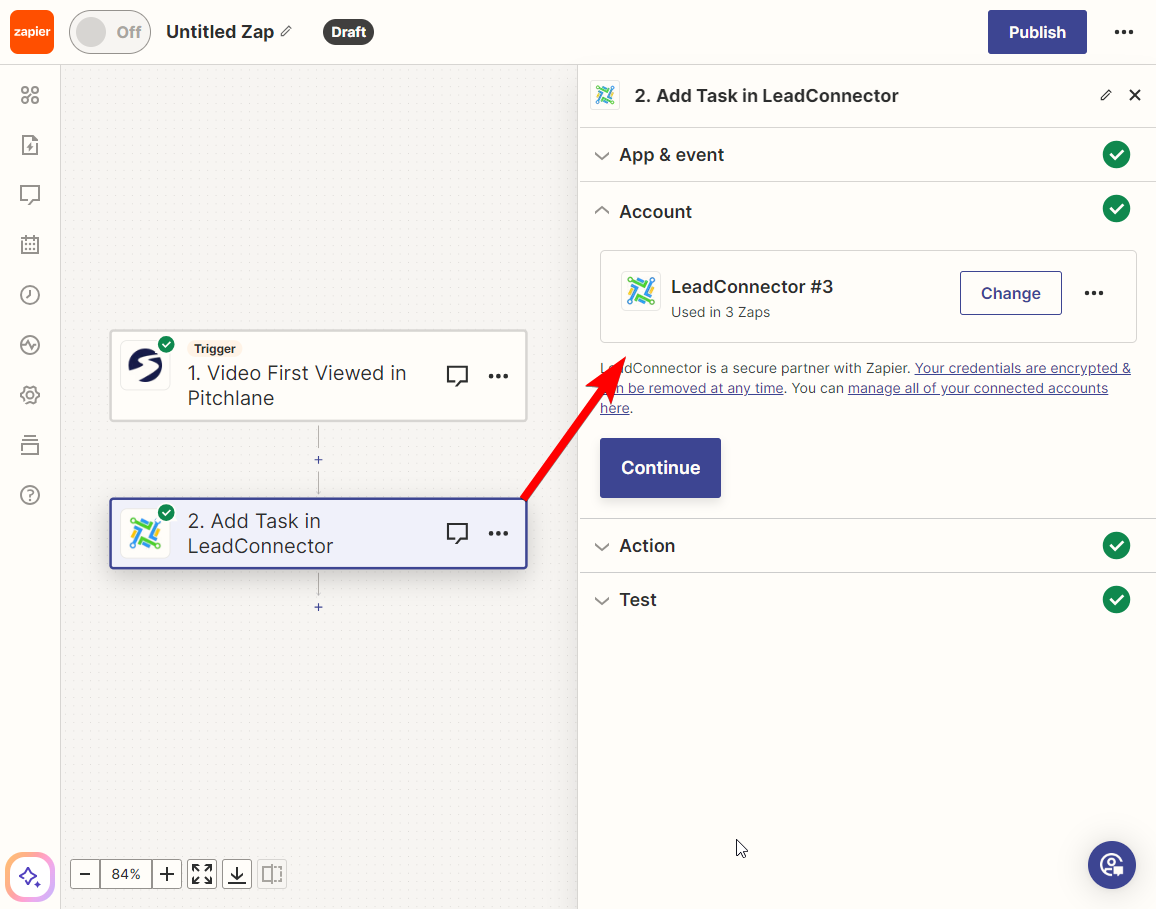Click the Draft status badge

point(348,32)
